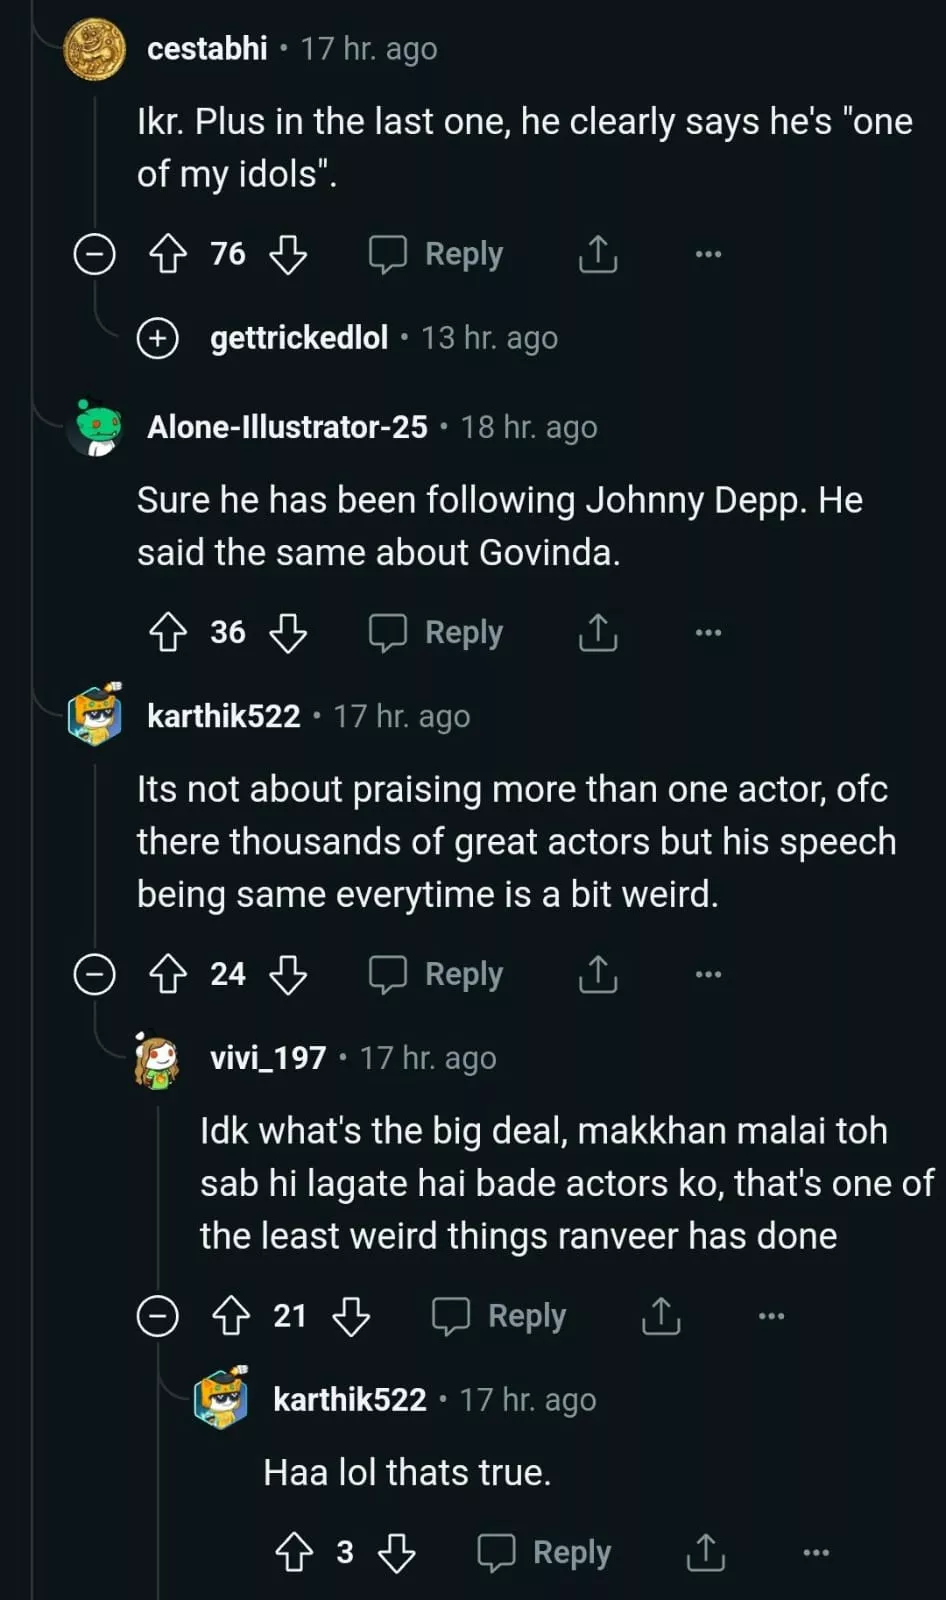Upvote the 'Haa lol thats true' reply
The height and width of the screenshot is (1600, 946).
294,1552
